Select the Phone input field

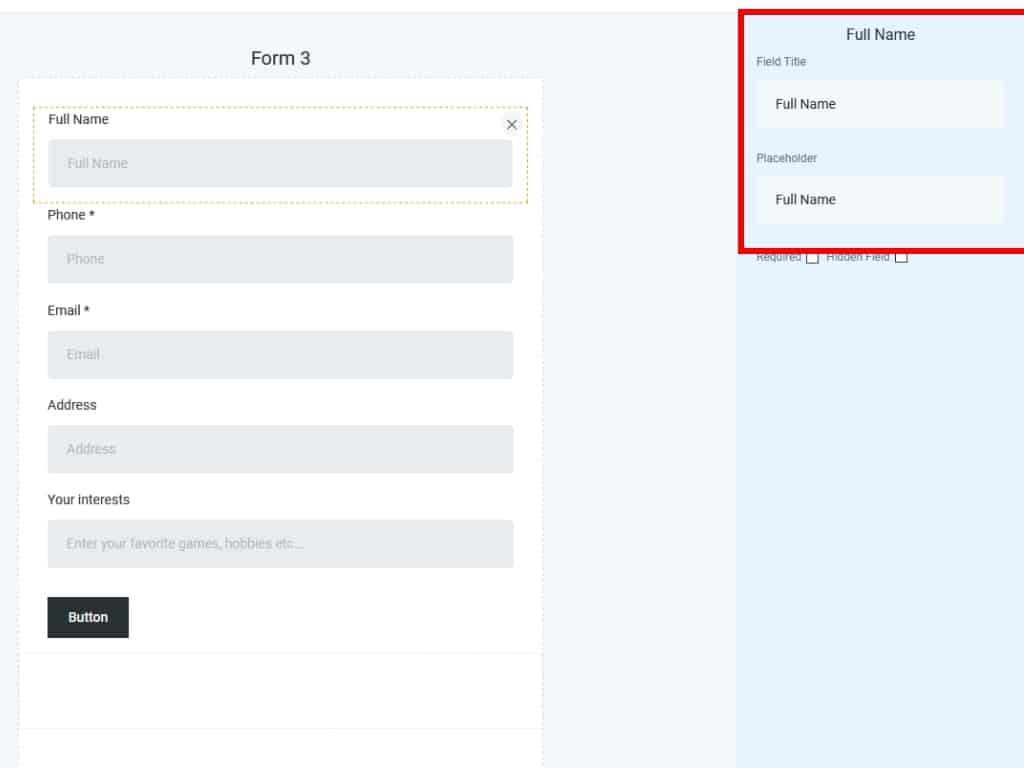click(280, 259)
